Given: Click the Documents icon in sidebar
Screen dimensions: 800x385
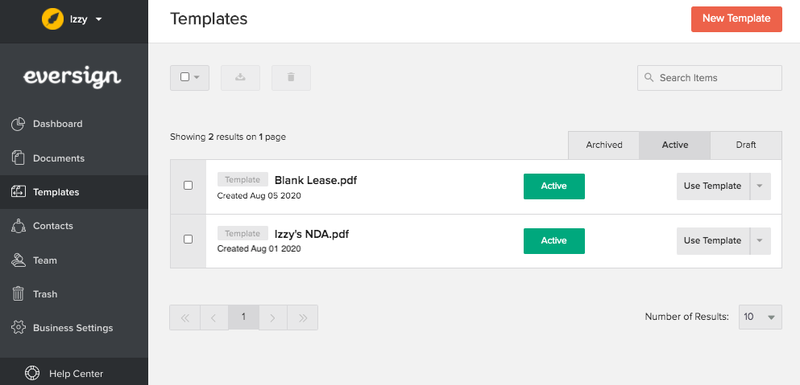Looking at the screenshot, I should pyautogui.click(x=18, y=158).
